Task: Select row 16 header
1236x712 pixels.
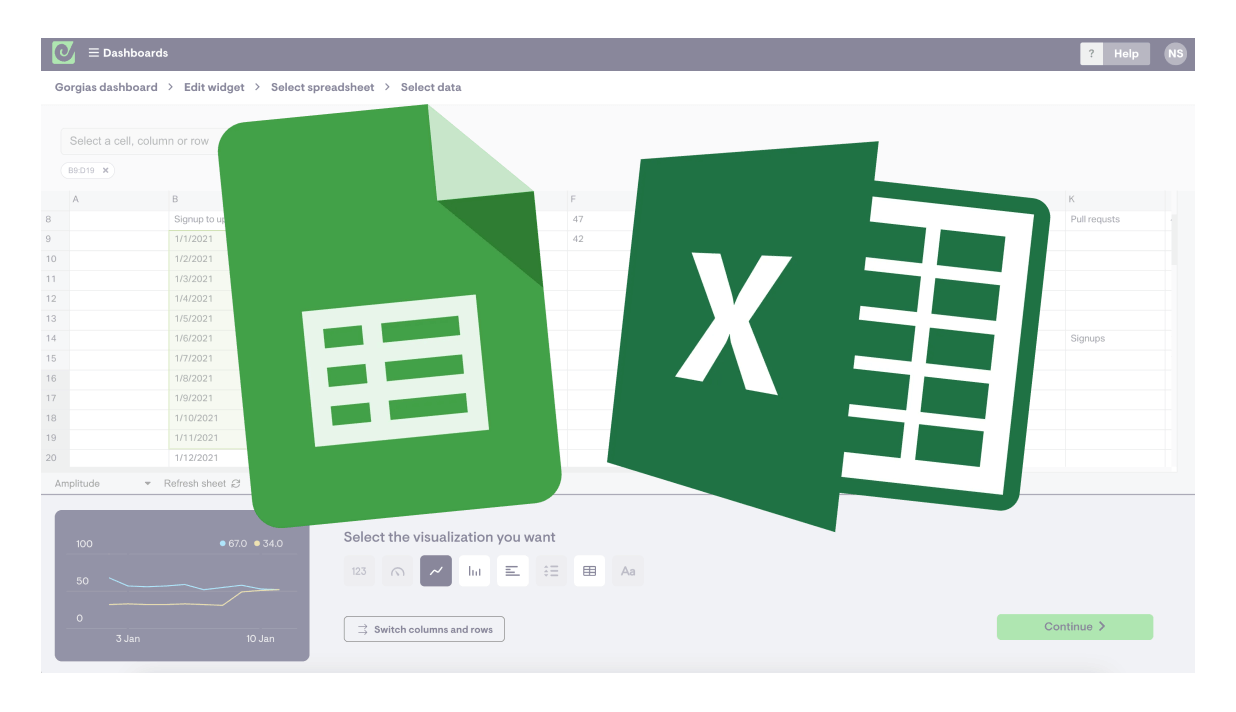Action: (x=55, y=380)
